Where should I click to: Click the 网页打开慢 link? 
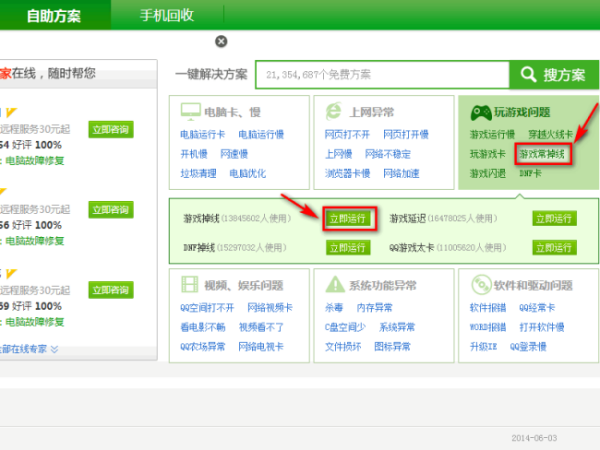pyautogui.click(x=406, y=135)
